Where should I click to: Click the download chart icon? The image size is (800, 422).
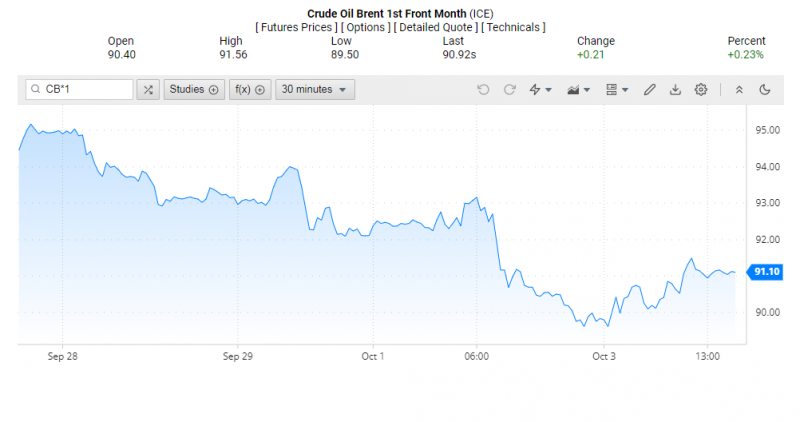pos(675,90)
